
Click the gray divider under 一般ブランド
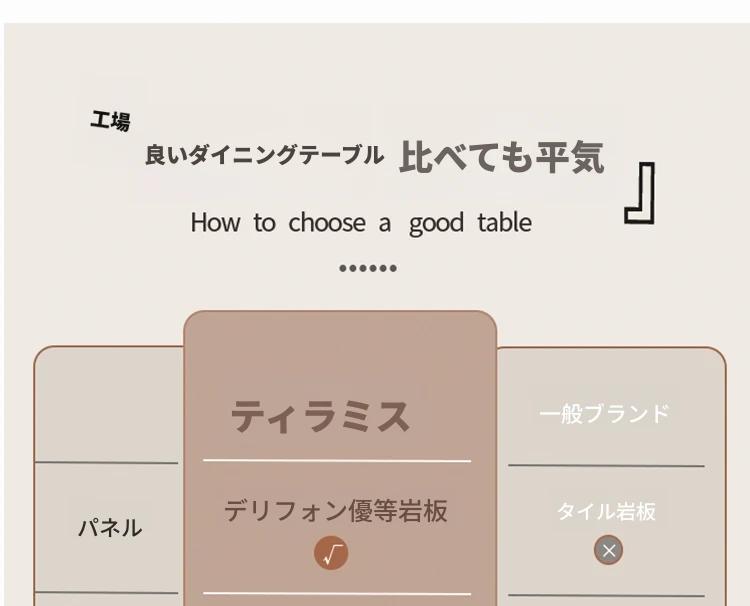tap(606, 465)
